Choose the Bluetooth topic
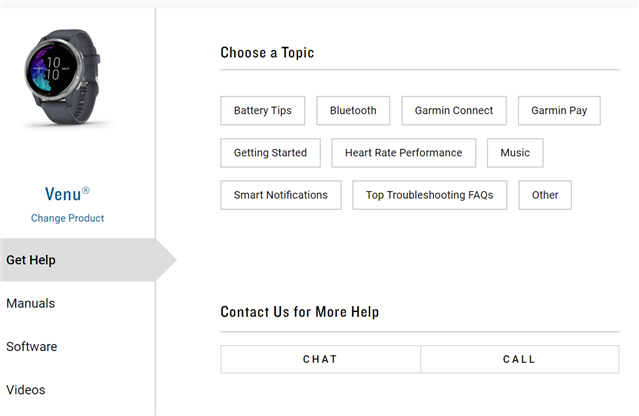 click(x=353, y=111)
